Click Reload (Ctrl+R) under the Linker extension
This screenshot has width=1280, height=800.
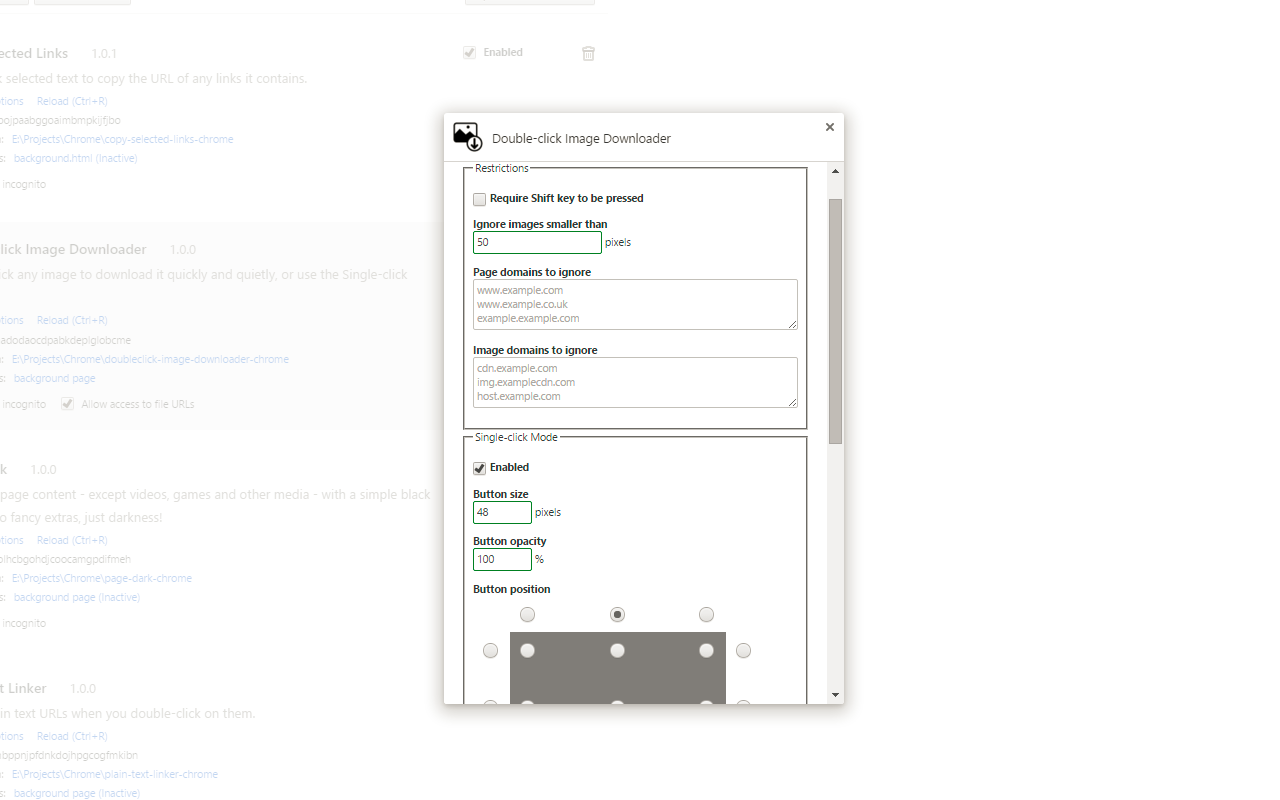[x=72, y=736]
